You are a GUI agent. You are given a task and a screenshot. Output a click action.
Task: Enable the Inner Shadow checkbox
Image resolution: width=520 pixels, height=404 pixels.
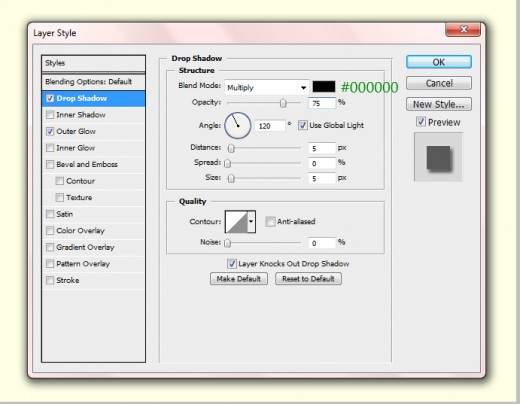(x=50, y=115)
